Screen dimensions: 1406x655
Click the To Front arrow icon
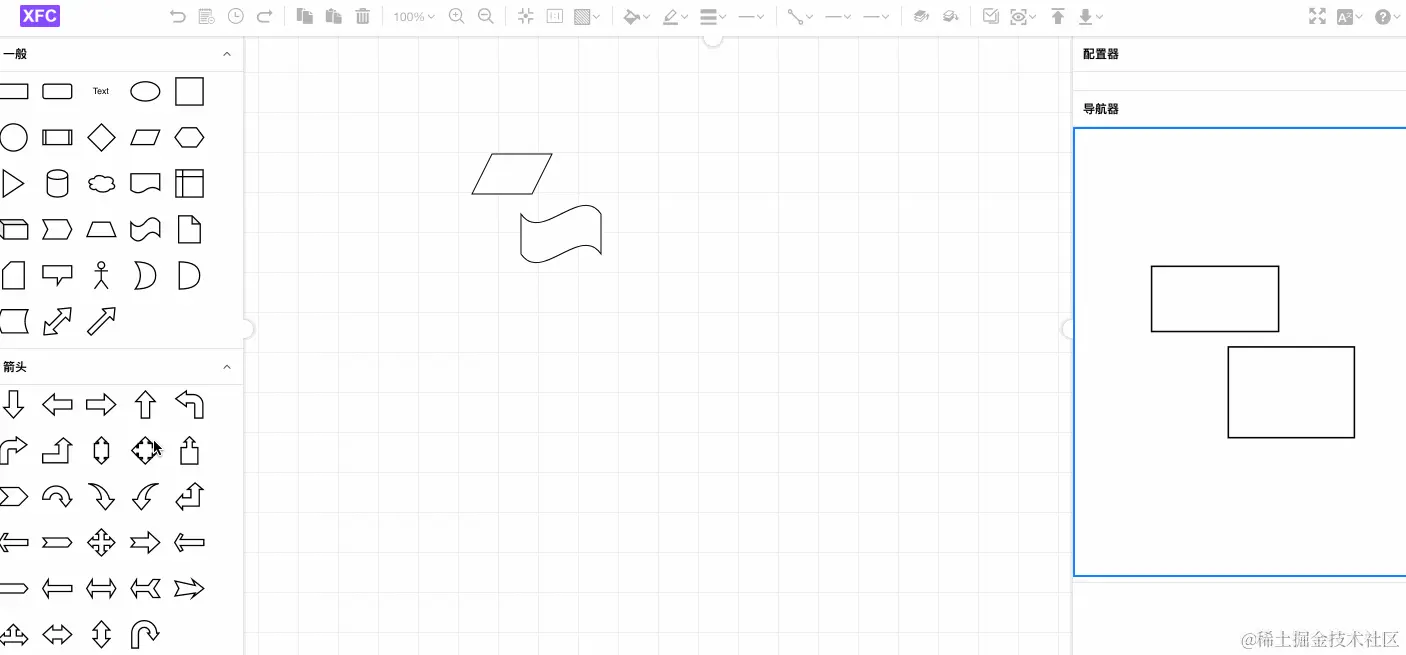pyautogui.click(x=1056, y=16)
